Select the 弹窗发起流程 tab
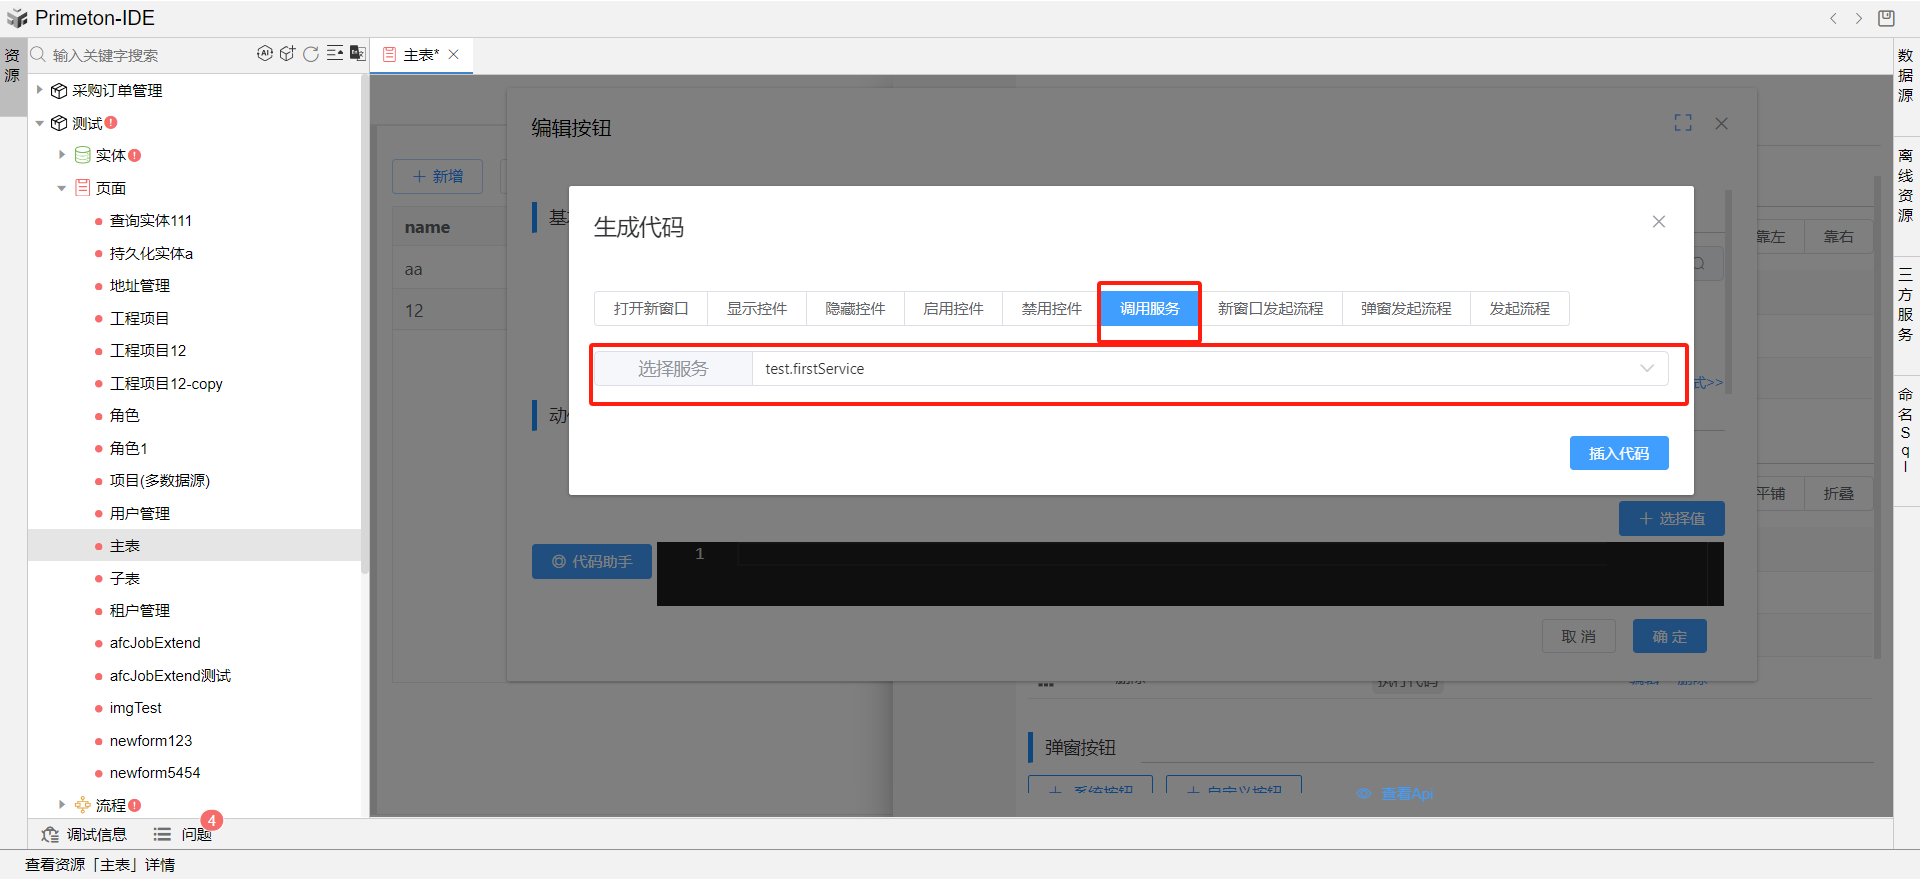The width and height of the screenshot is (1920, 880). 1405,309
